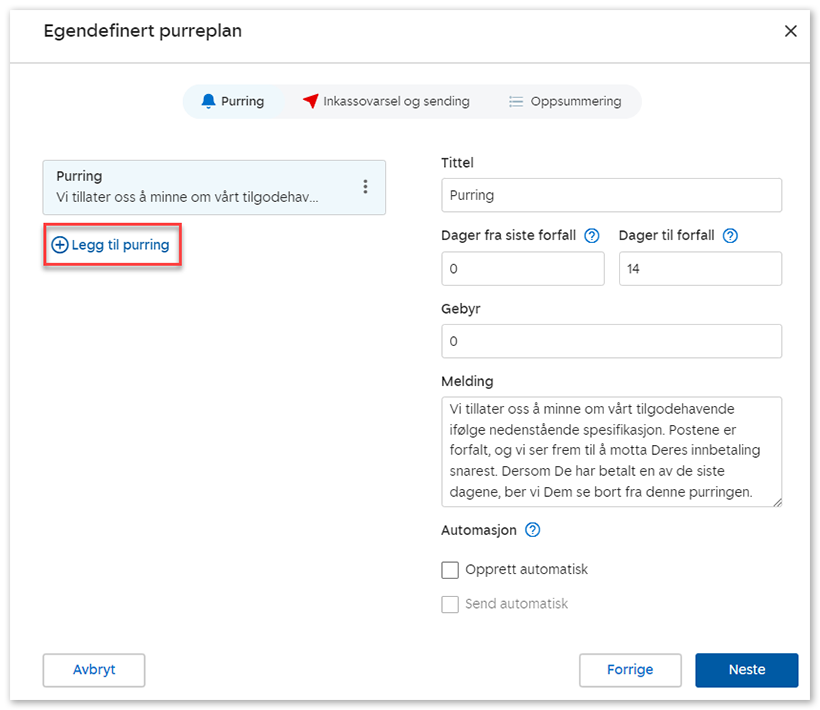Click the bell icon on Purring tab
Screen dimensions: 820x710
208,101
